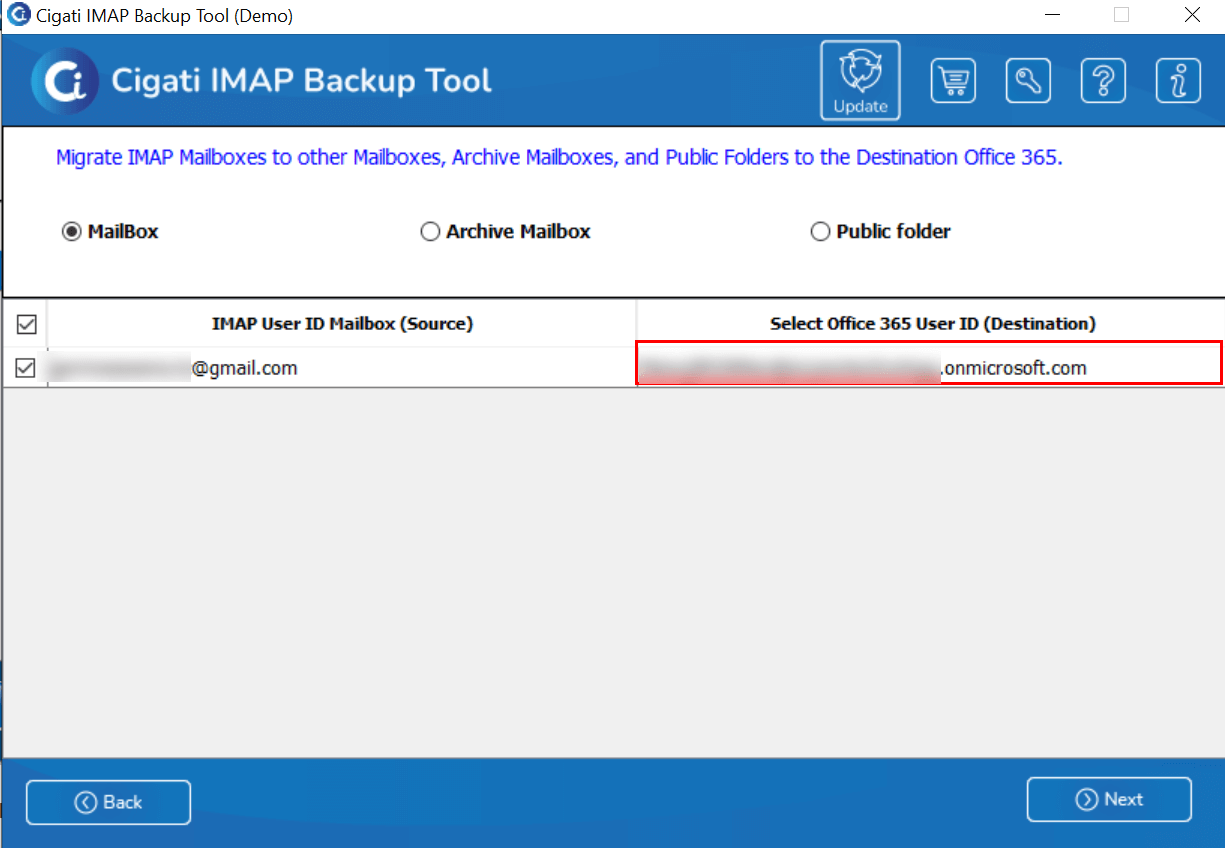Click the Cigati logo in header
Image resolution: width=1225 pixels, height=848 pixels.
pyautogui.click(x=65, y=80)
